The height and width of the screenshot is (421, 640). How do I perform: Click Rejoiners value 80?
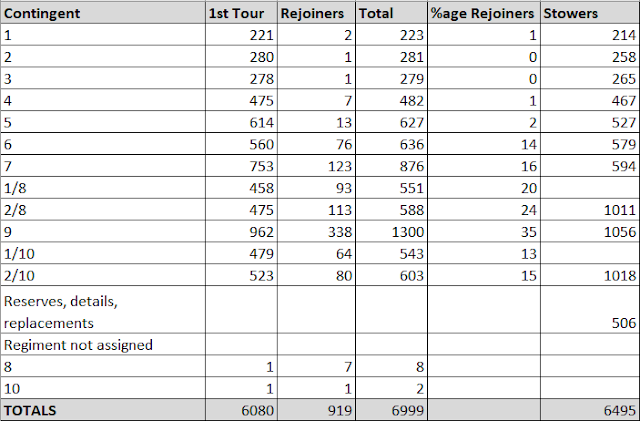pyautogui.click(x=344, y=276)
